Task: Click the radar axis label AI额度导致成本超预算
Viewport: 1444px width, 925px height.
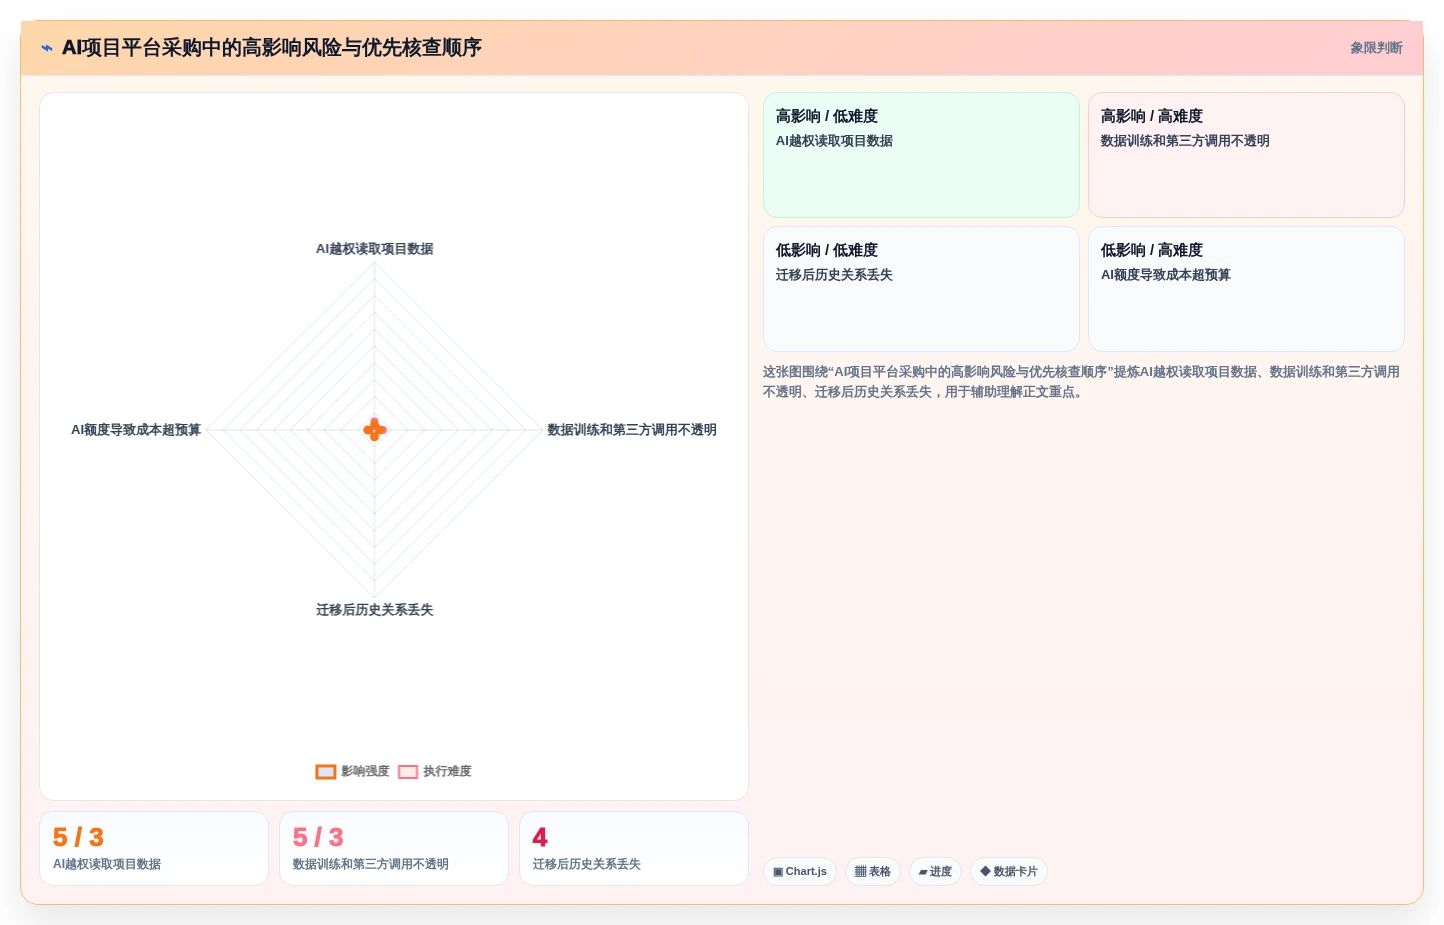Action: pos(136,430)
